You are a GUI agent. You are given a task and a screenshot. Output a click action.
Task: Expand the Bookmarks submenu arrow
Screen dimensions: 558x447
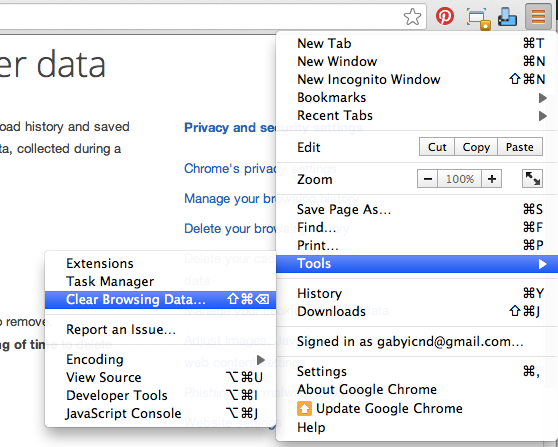click(542, 98)
